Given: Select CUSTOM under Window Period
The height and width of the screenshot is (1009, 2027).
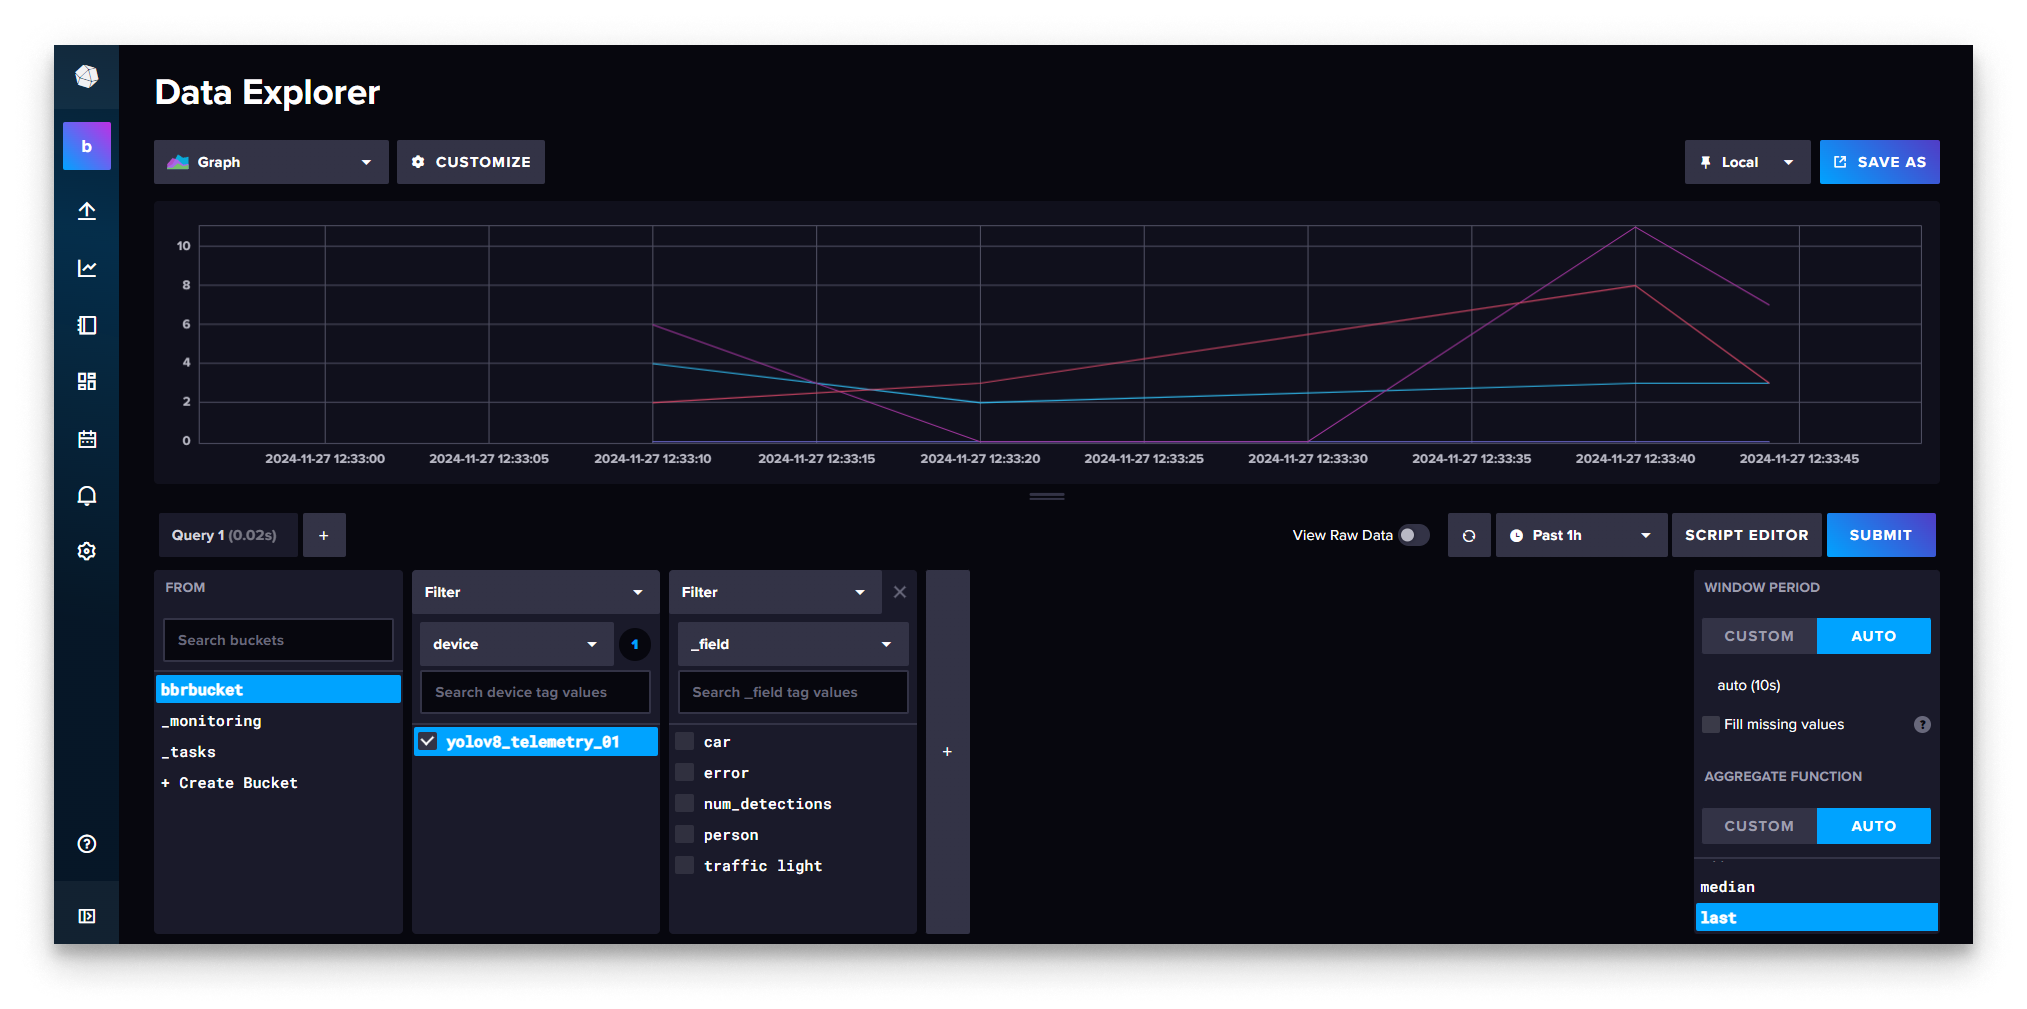Looking at the screenshot, I should point(1758,635).
